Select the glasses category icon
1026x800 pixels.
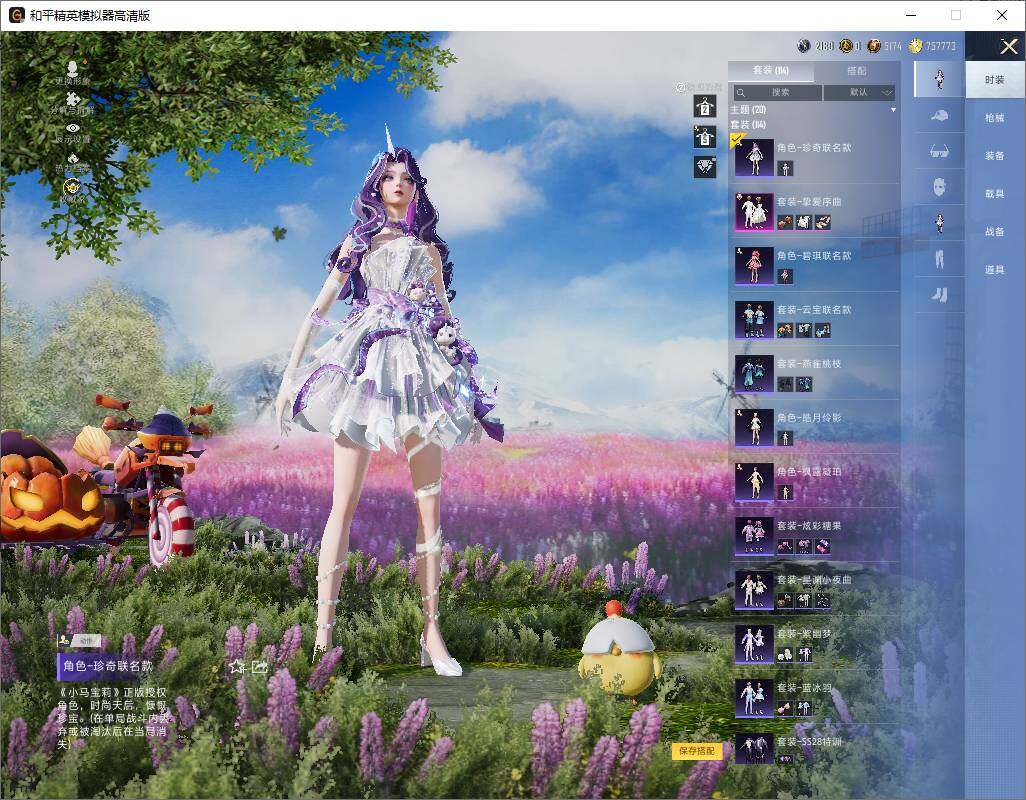(940, 151)
